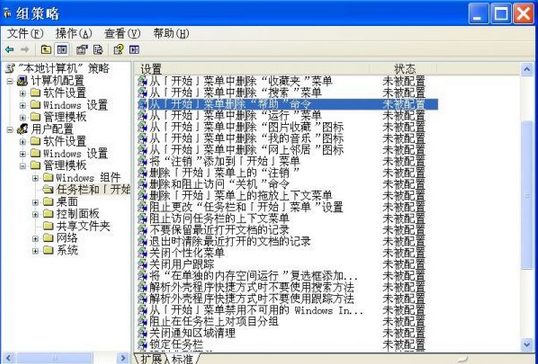Select 软件设置 label under 用户配置
This screenshot has width=538, height=364.
(x=65, y=141)
